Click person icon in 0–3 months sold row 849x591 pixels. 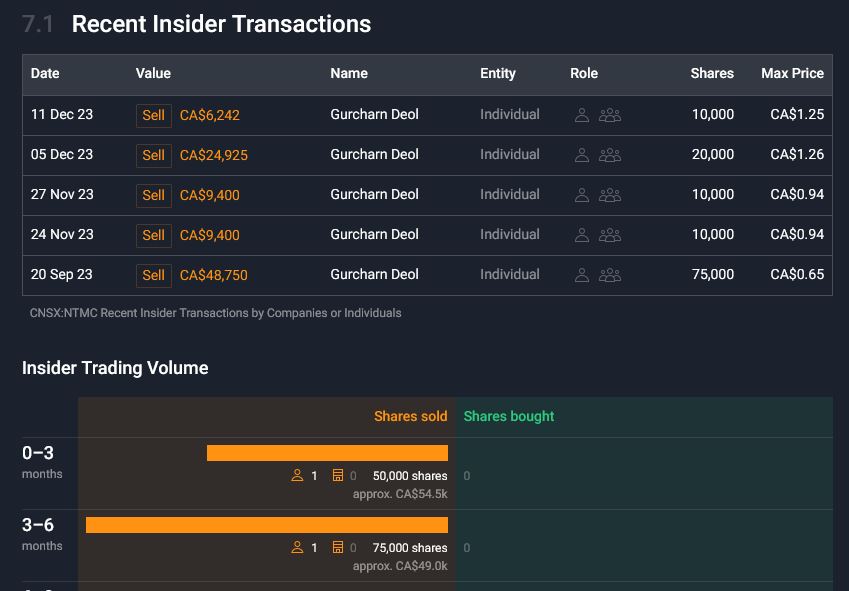click(x=297, y=476)
